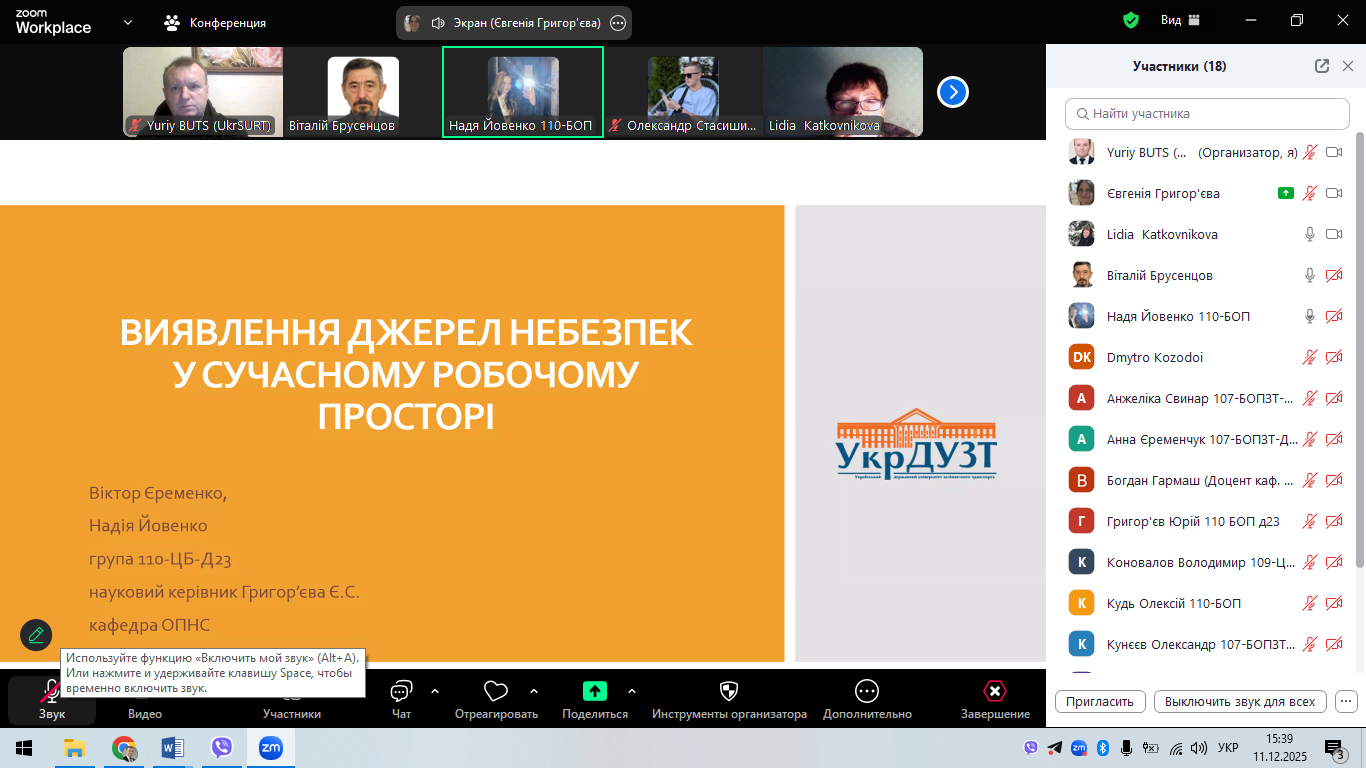Screen dimensions: 1366x768
Task: Expand the Конференция meeting info menu
Action: click(x=215, y=22)
